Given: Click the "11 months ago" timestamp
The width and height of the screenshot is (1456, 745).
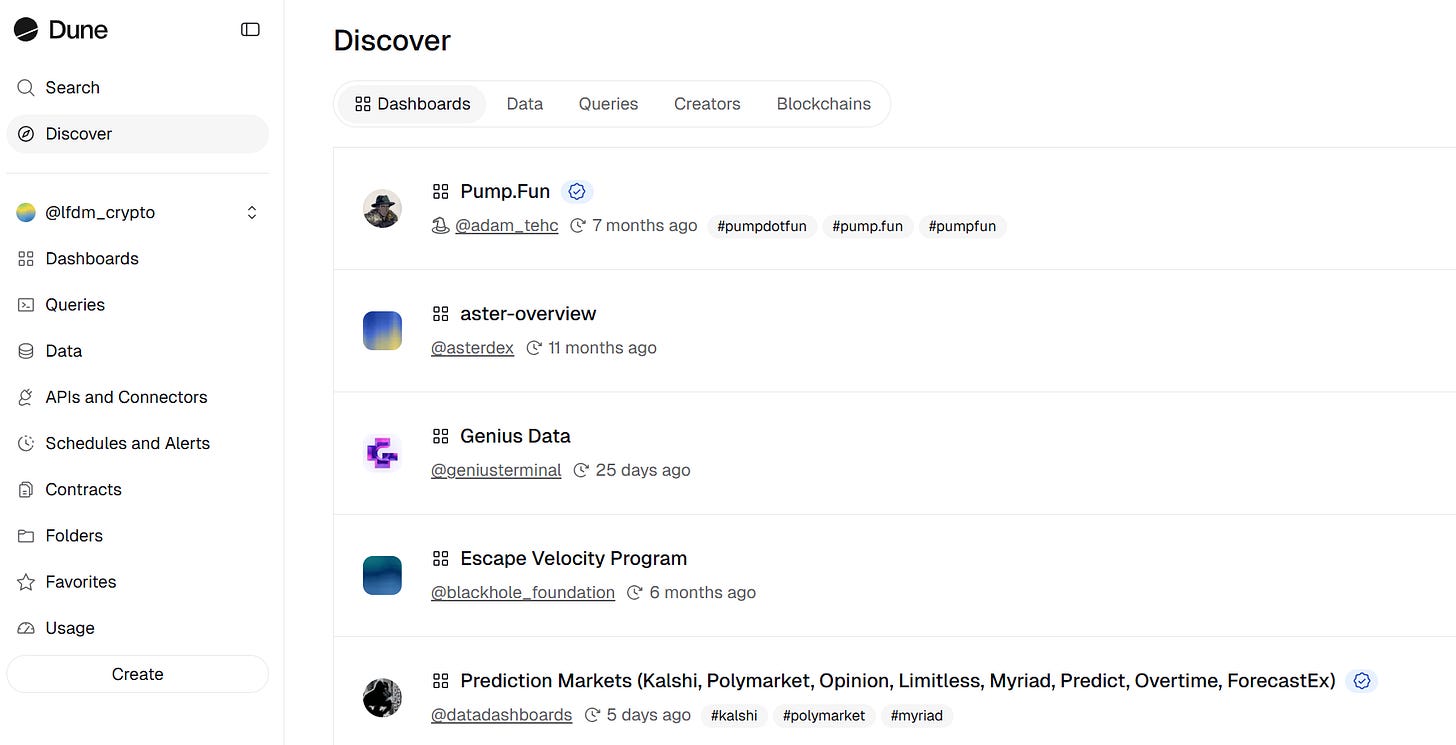Looking at the screenshot, I should click(602, 348).
